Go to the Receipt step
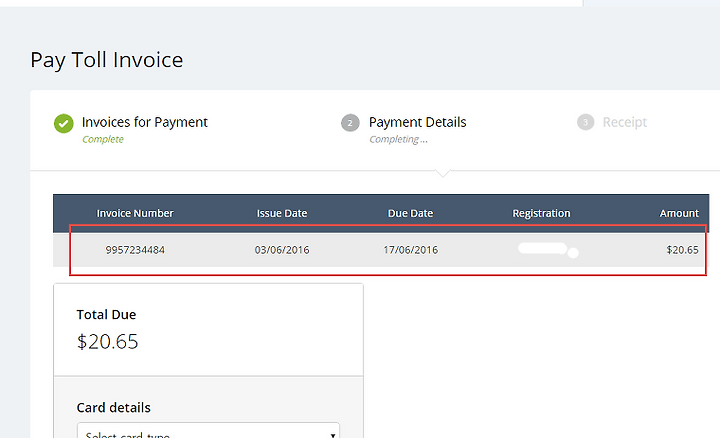720x438 pixels. (624, 122)
